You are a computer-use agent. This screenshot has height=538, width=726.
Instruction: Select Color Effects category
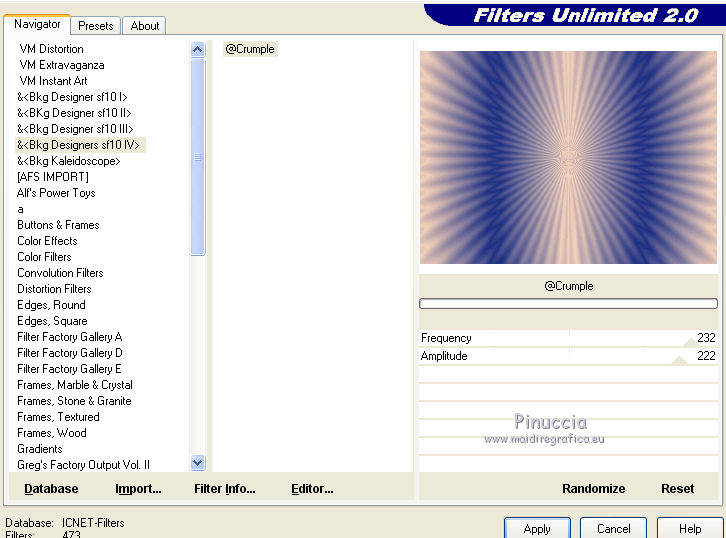pos(47,241)
